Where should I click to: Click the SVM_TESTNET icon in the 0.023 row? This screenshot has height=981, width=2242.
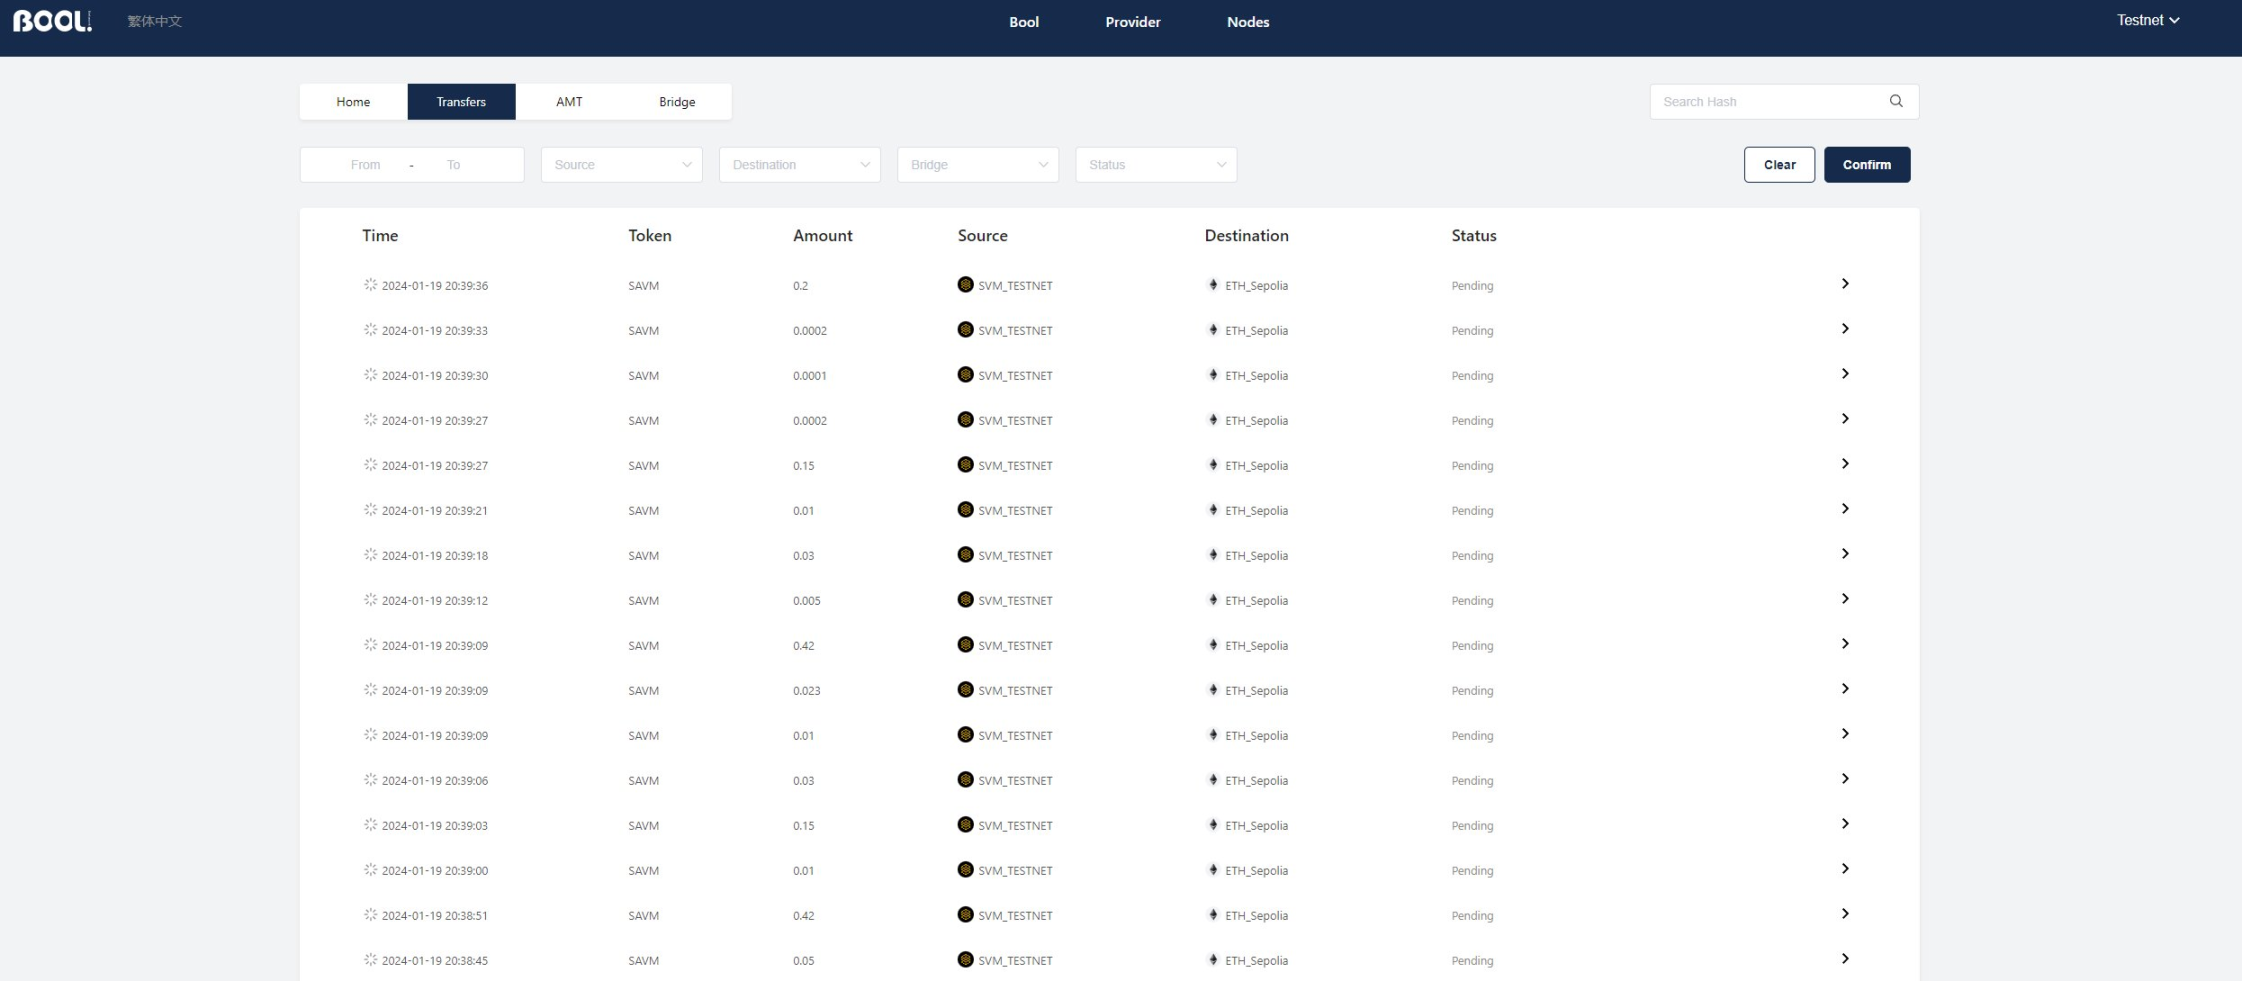tap(965, 689)
